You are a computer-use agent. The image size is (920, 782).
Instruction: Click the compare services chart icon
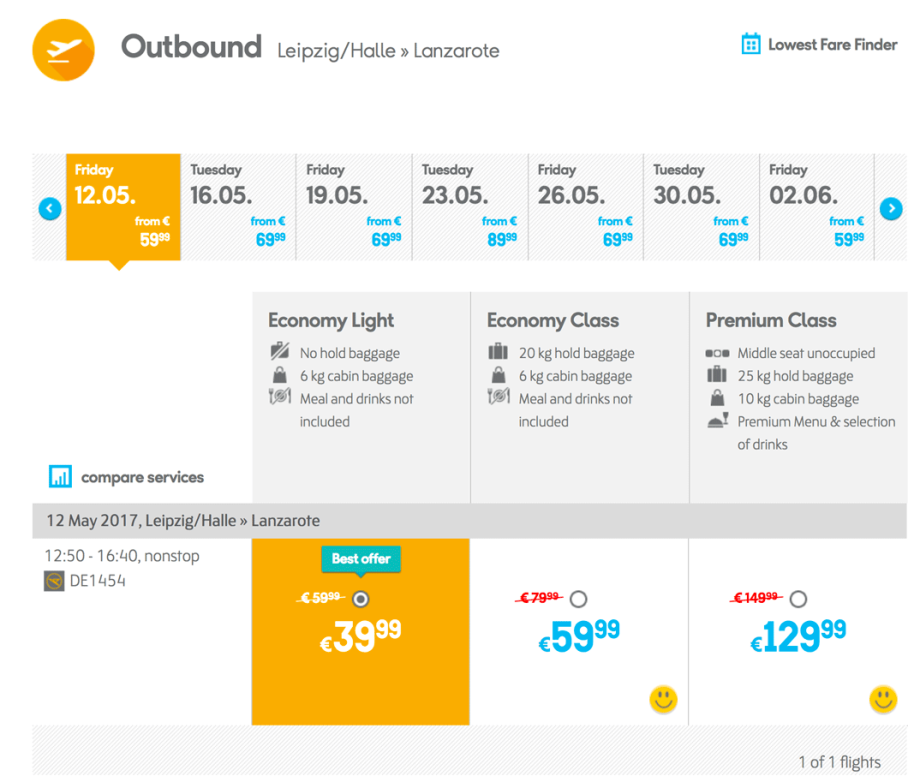[60, 477]
